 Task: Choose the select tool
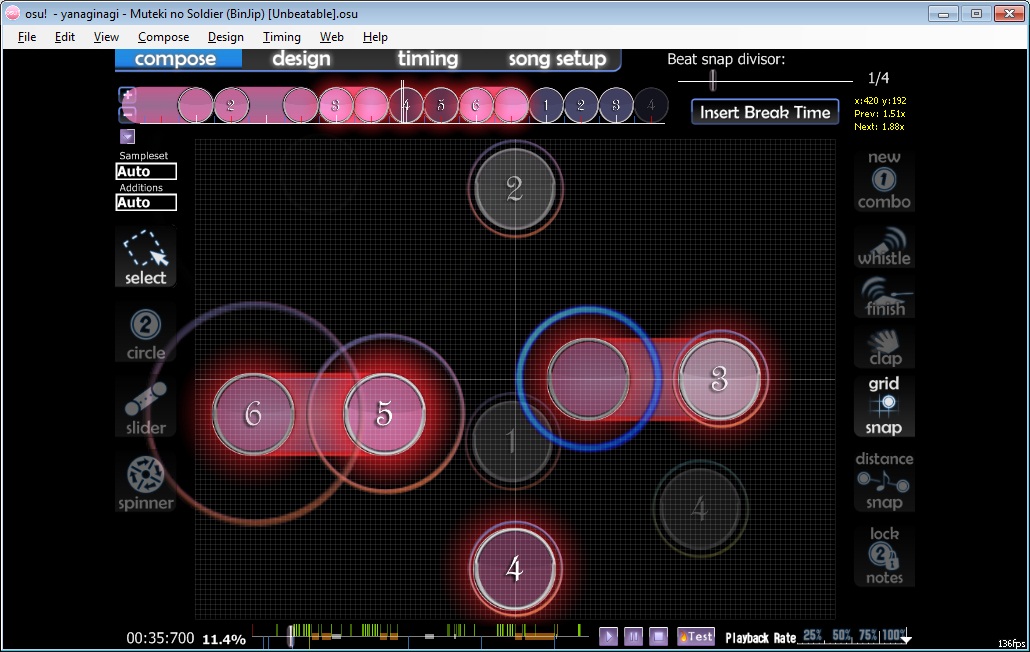[x=145, y=257]
